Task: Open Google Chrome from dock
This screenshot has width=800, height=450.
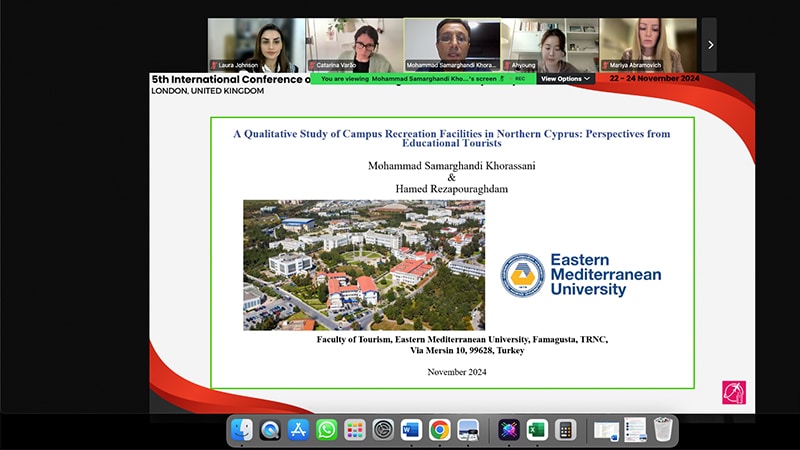Action: [x=439, y=430]
